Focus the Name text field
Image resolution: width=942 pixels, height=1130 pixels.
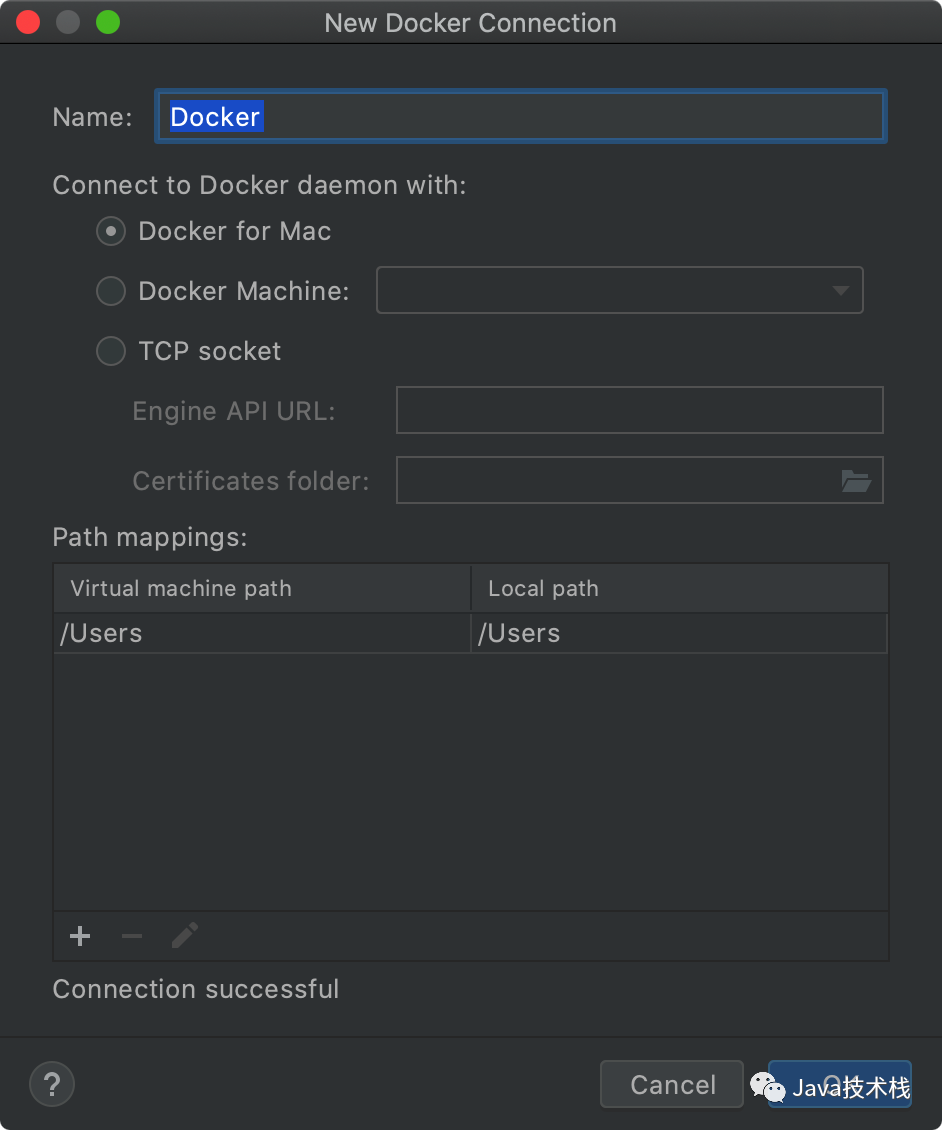pos(520,116)
